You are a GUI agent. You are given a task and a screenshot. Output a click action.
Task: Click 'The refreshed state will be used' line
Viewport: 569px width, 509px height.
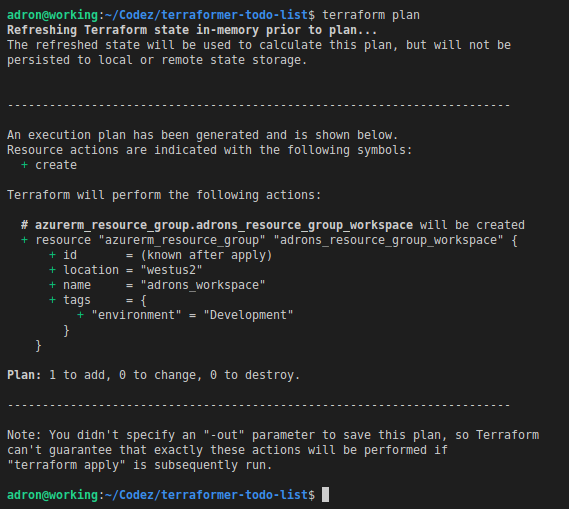259,45
